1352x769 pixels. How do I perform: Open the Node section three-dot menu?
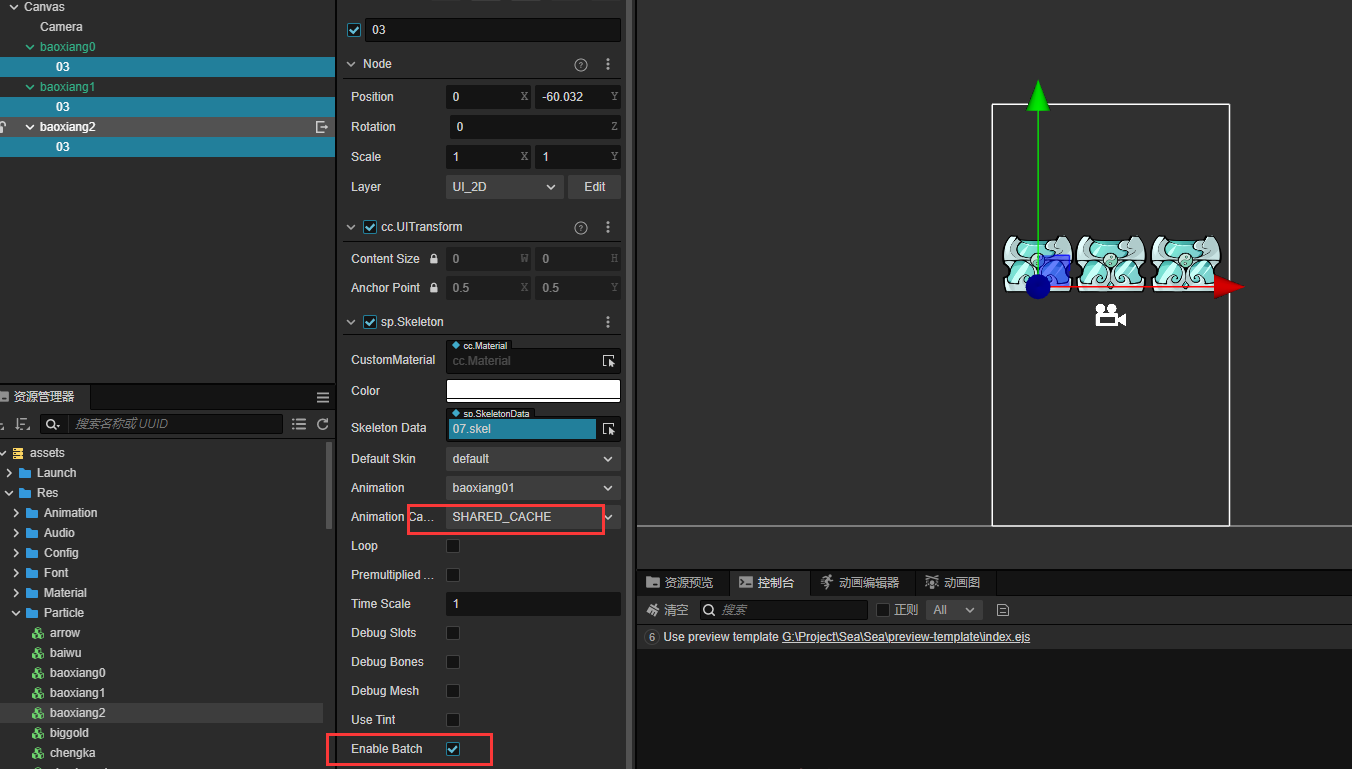(x=608, y=64)
